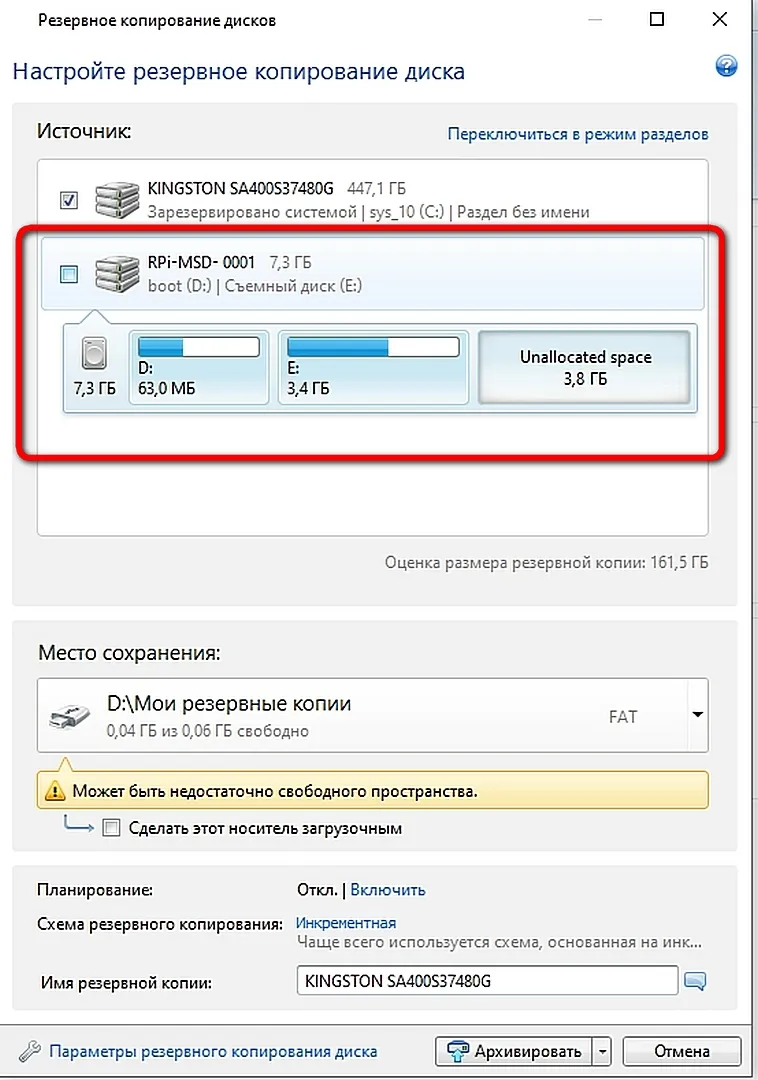
Task: Click the RPi-MSD disk drive icon
Action: click(116, 274)
